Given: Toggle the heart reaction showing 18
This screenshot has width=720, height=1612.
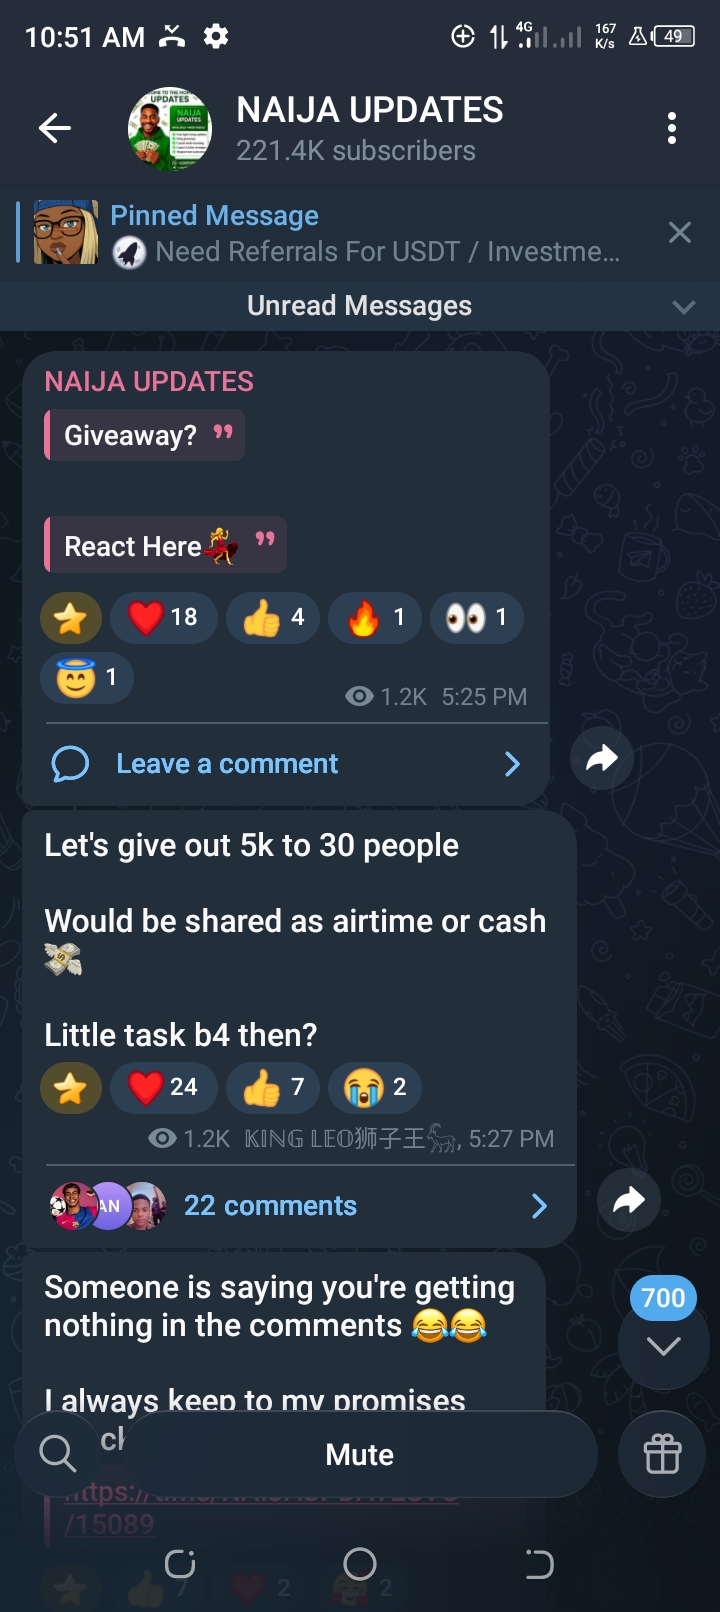Looking at the screenshot, I should click(x=164, y=617).
